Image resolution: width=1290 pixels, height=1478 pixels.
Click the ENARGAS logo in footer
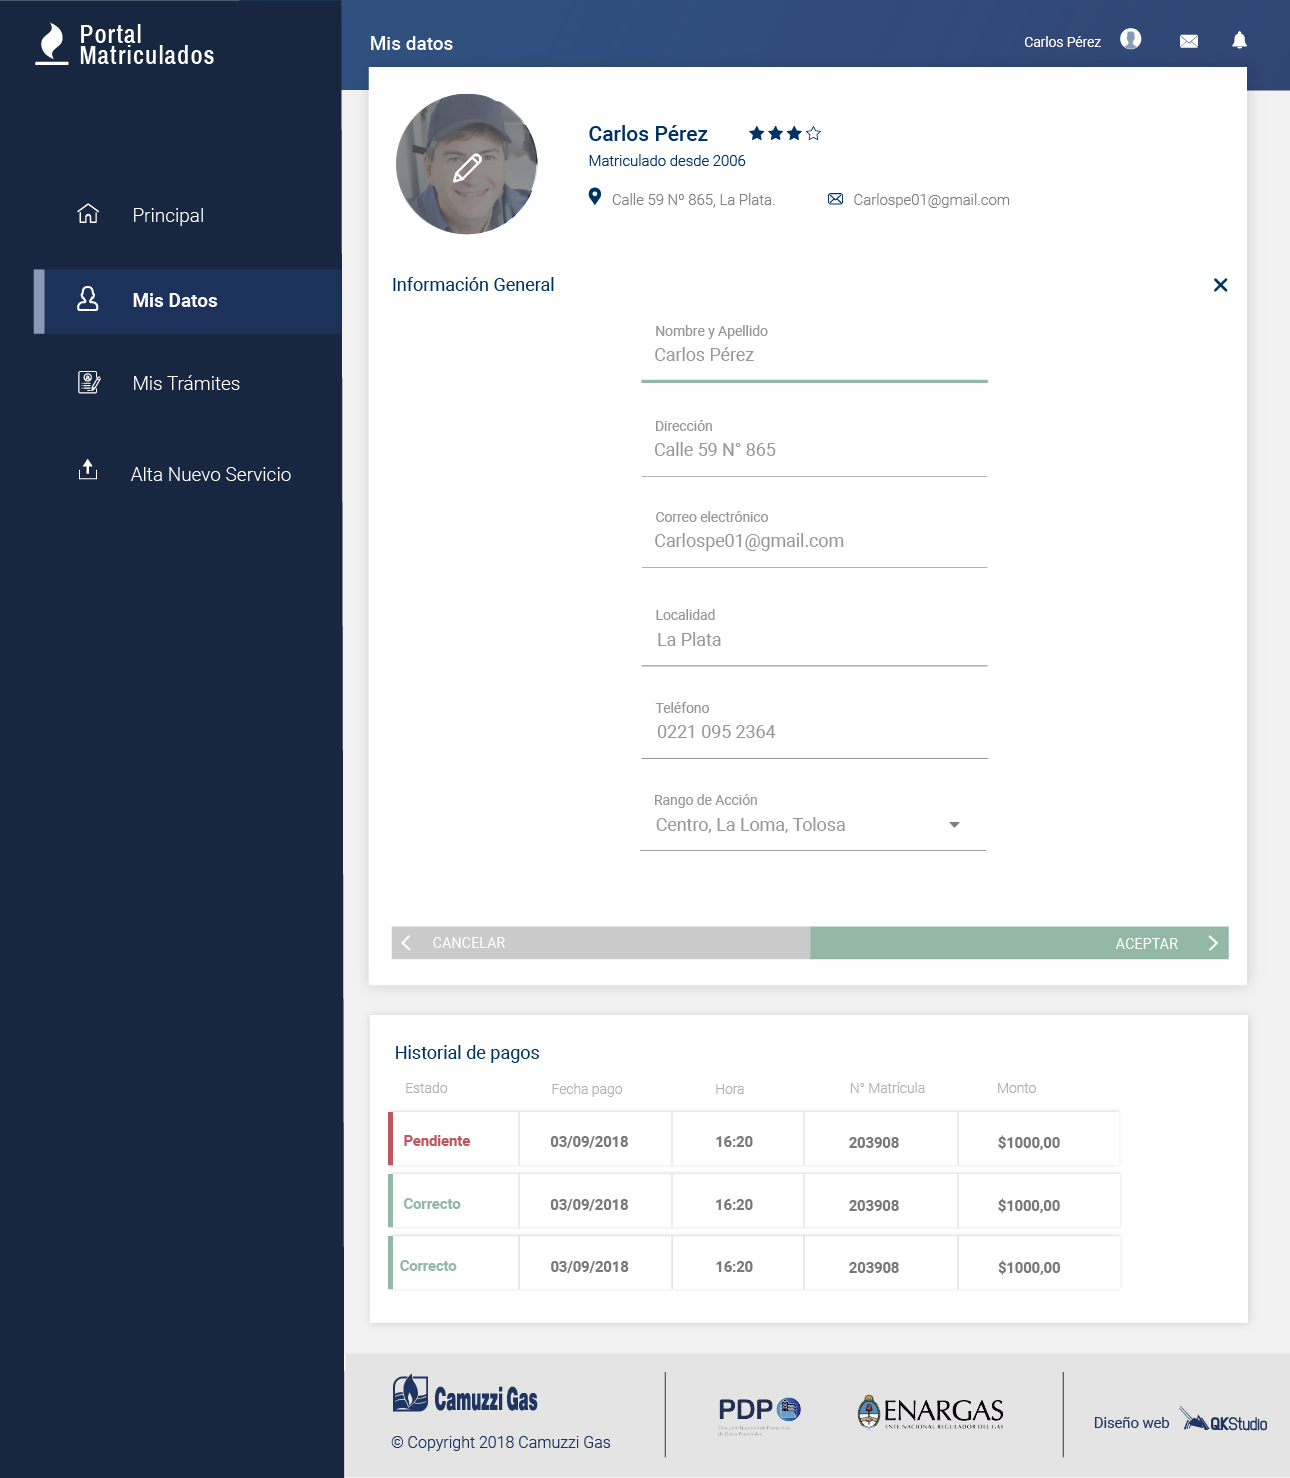tap(930, 1412)
